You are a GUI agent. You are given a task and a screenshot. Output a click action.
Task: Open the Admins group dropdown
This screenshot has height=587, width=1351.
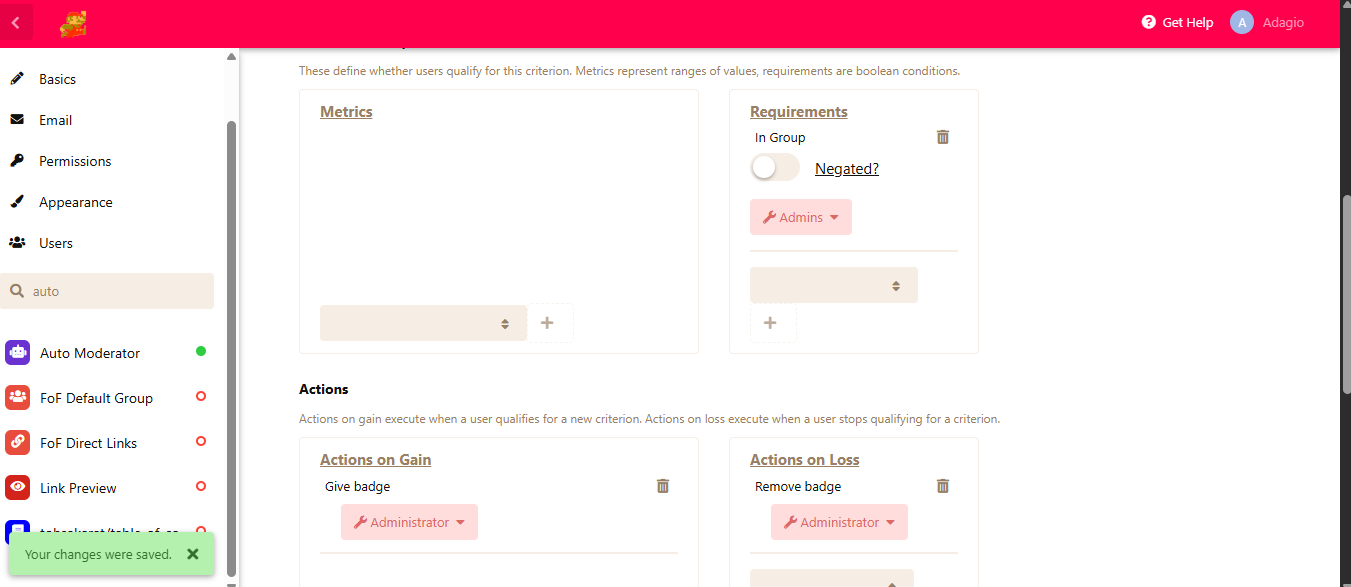pos(800,217)
